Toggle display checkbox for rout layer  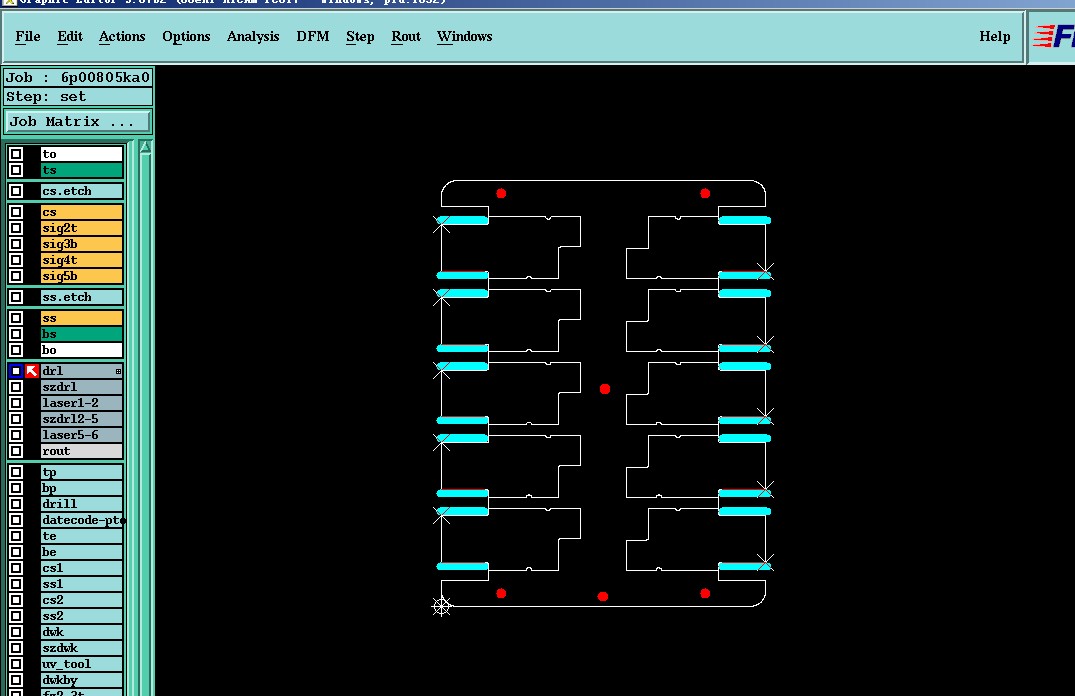click(16, 451)
